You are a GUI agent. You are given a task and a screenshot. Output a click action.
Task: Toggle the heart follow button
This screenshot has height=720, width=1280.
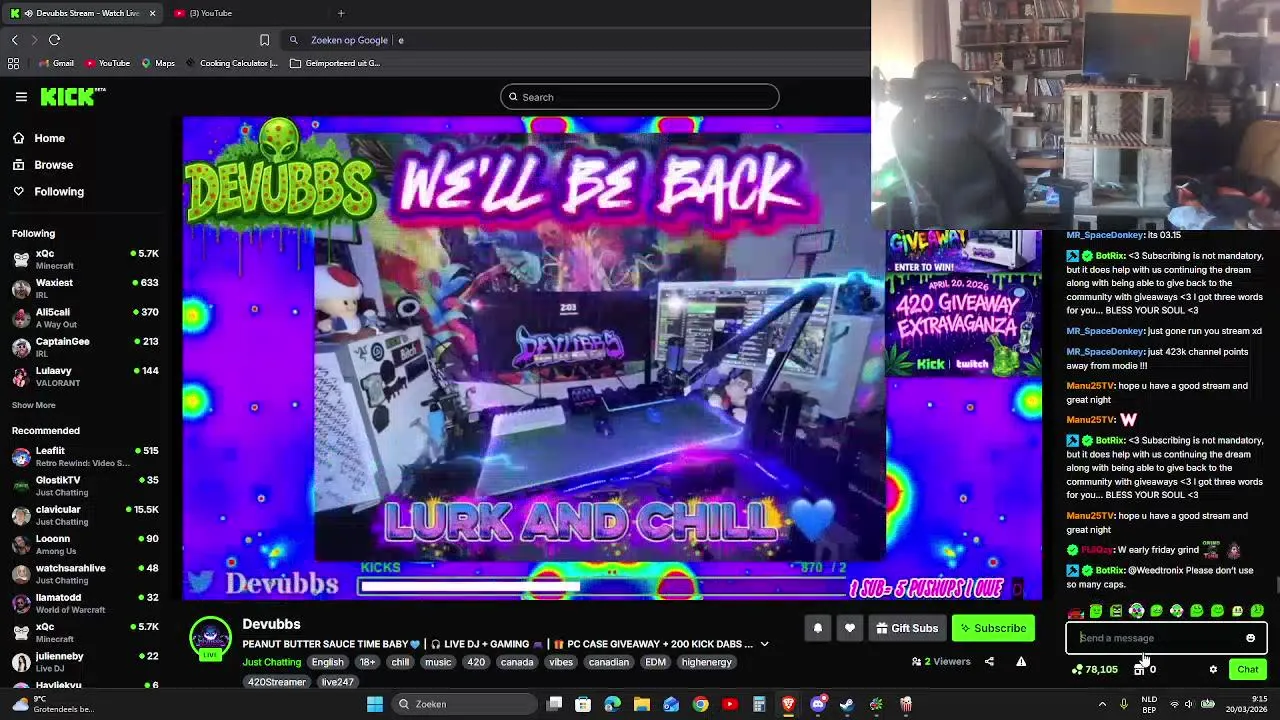[849, 628]
